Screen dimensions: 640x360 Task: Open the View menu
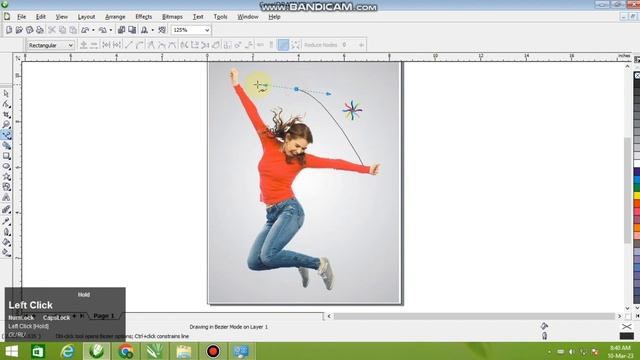[x=61, y=17]
